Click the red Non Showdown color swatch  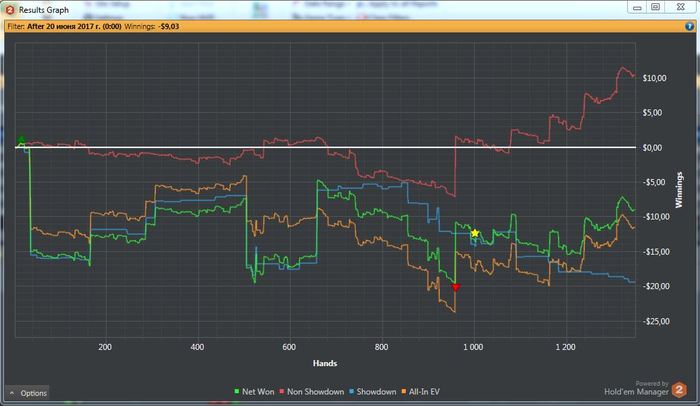click(x=282, y=392)
